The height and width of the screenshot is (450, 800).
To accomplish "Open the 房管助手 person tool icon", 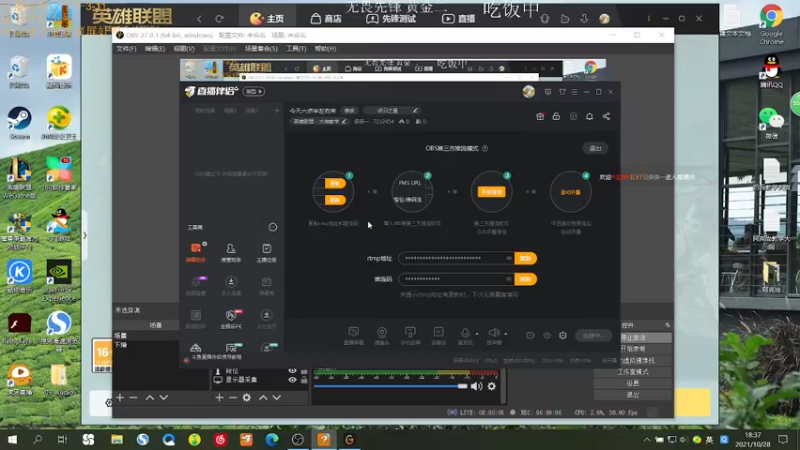I will click(x=231, y=252).
